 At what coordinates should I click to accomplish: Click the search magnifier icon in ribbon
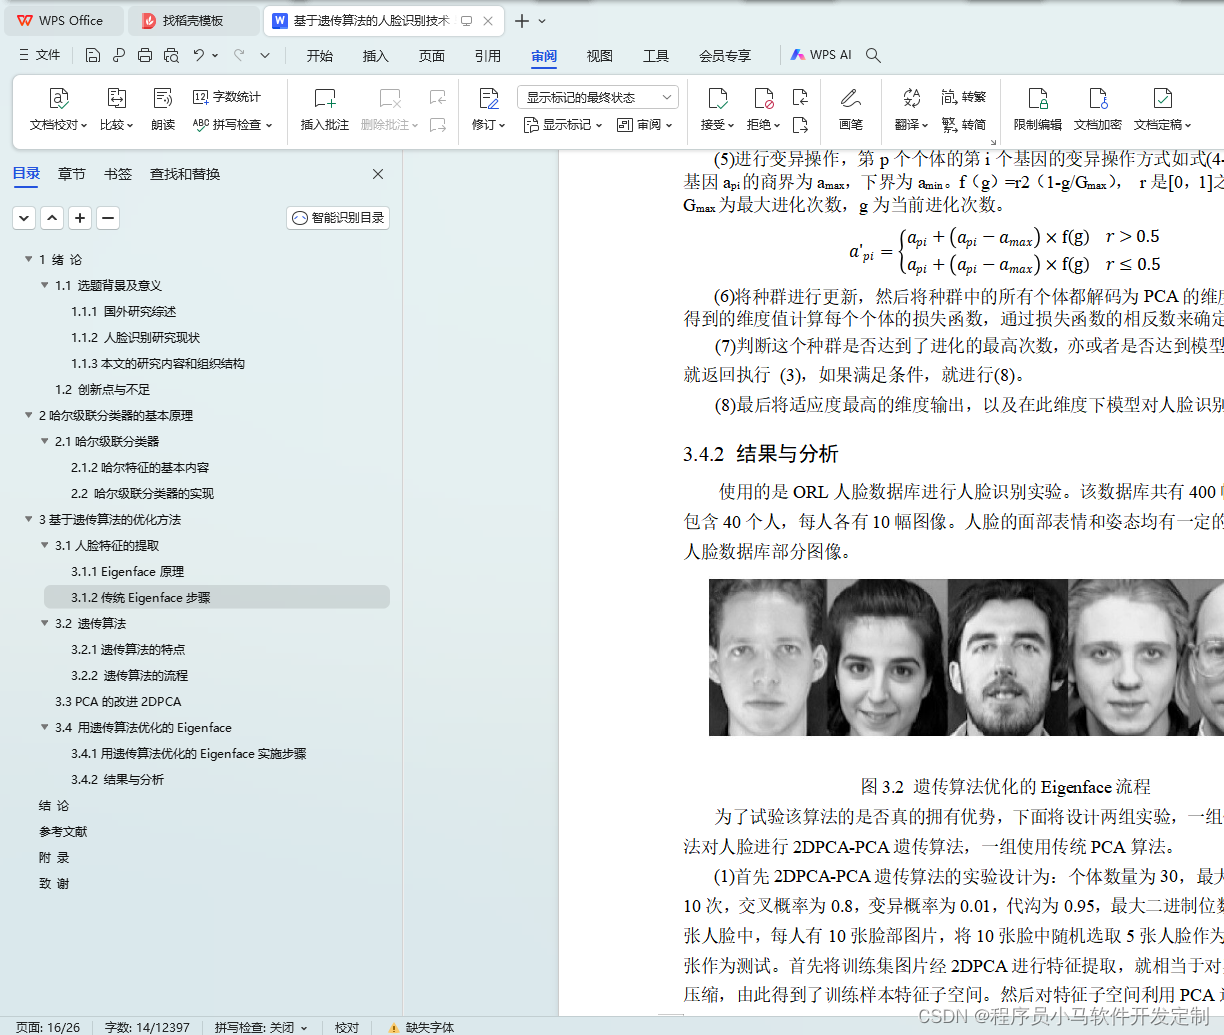[x=873, y=55]
